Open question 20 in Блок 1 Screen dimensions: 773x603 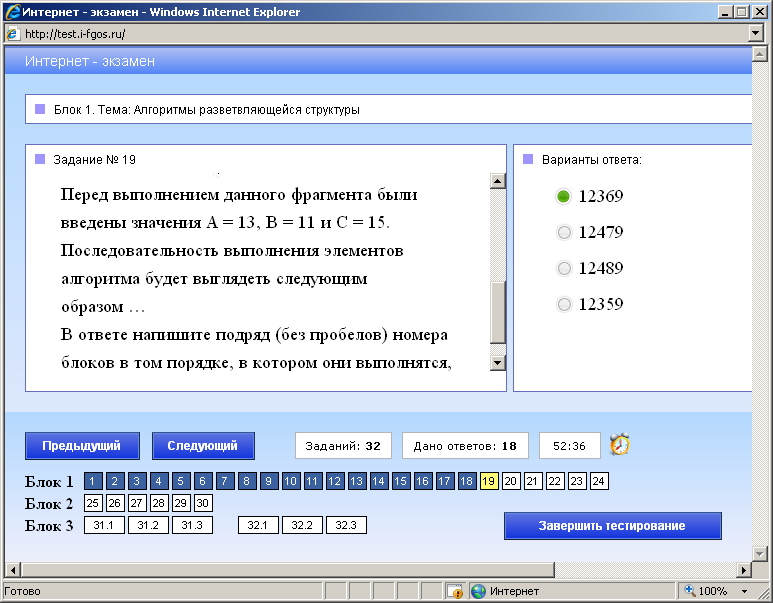pos(511,481)
